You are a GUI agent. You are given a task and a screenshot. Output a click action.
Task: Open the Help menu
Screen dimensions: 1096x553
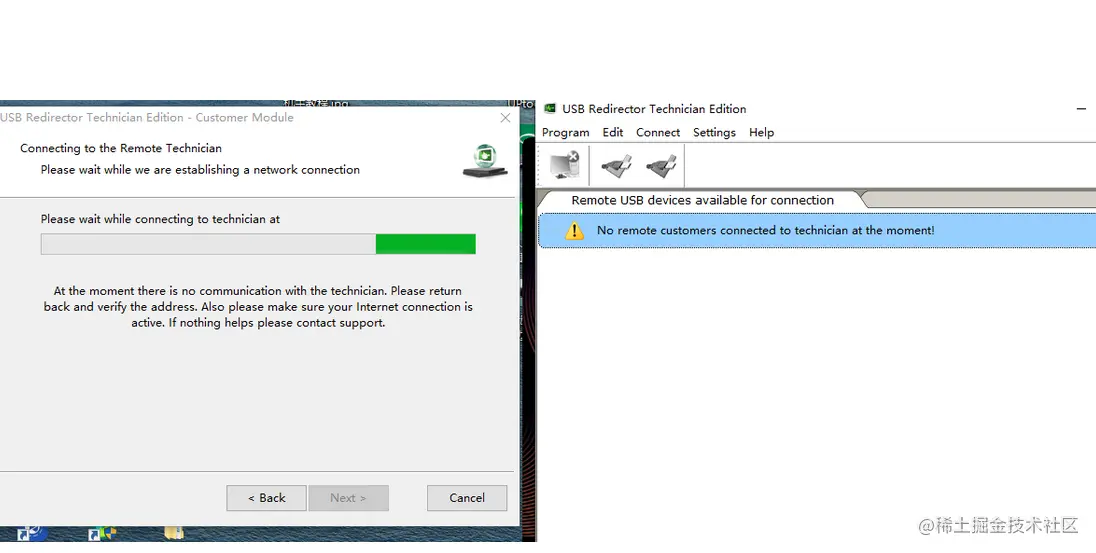click(x=761, y=132)
